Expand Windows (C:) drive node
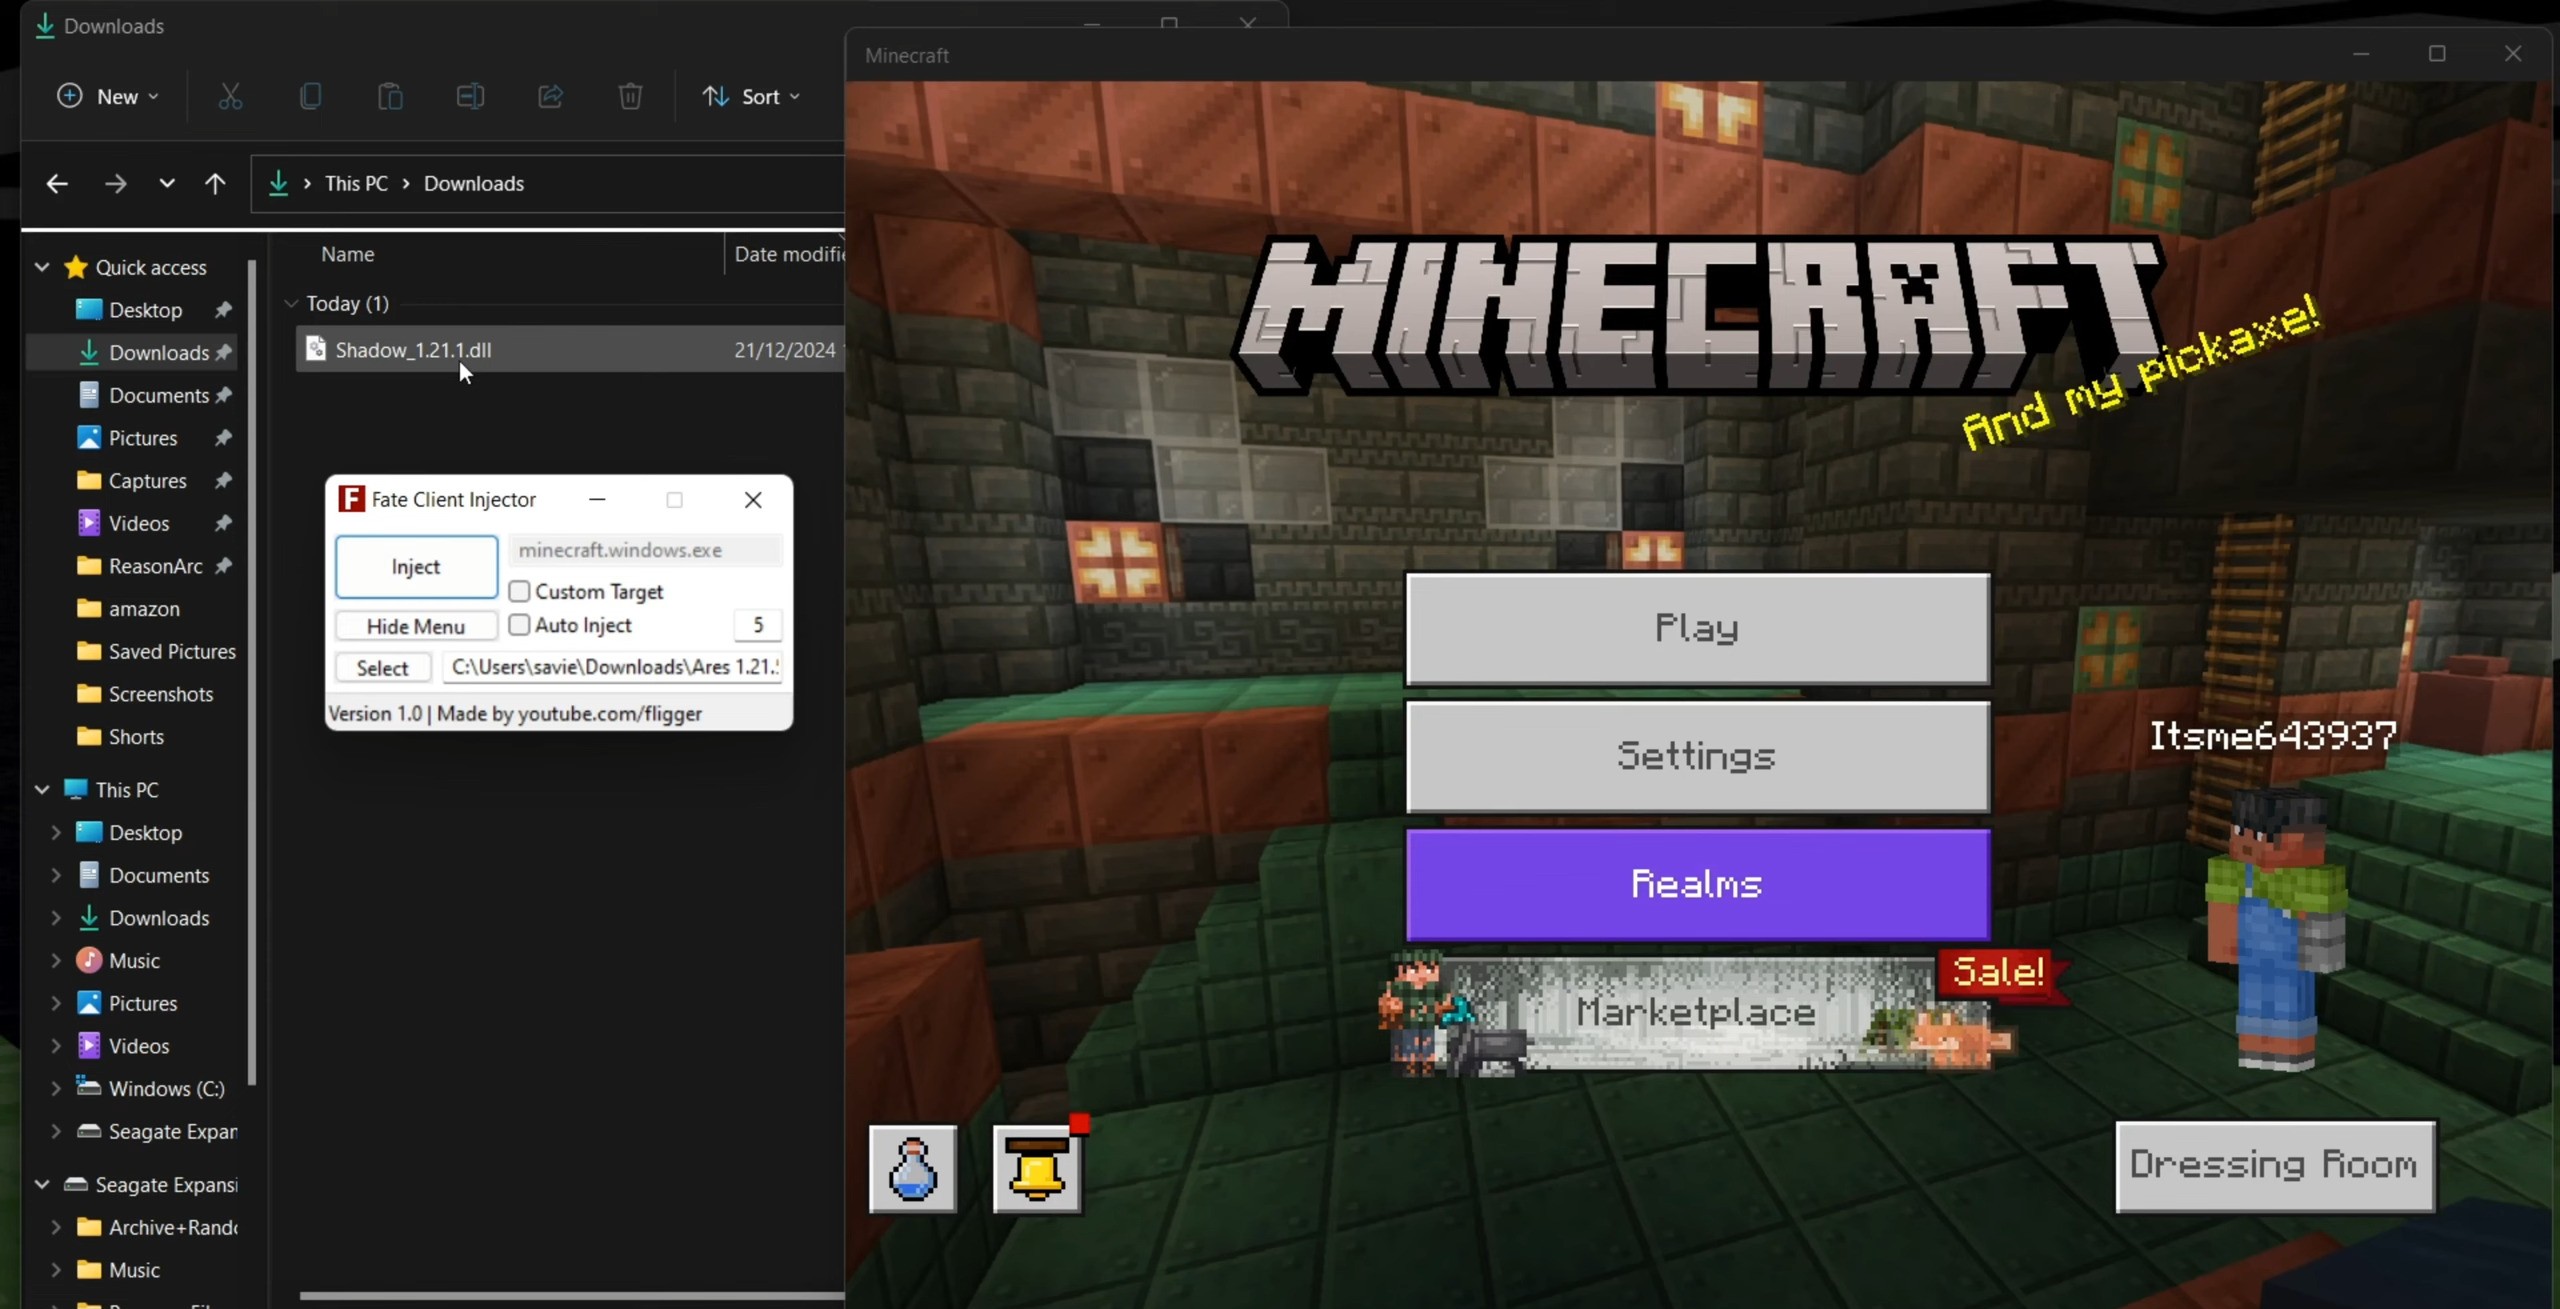Viewport: 2560px width, 1309px height. coord(56,1089)
